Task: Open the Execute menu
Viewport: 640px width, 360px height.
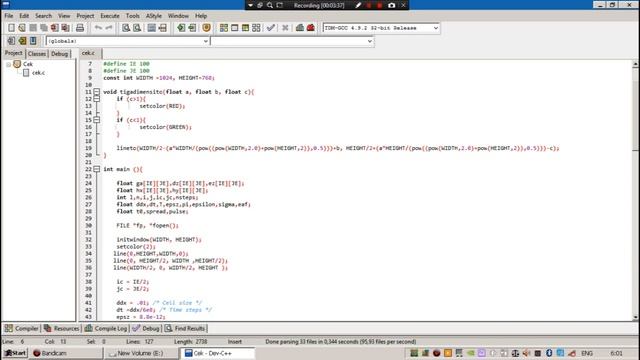Action: [110, 16]
